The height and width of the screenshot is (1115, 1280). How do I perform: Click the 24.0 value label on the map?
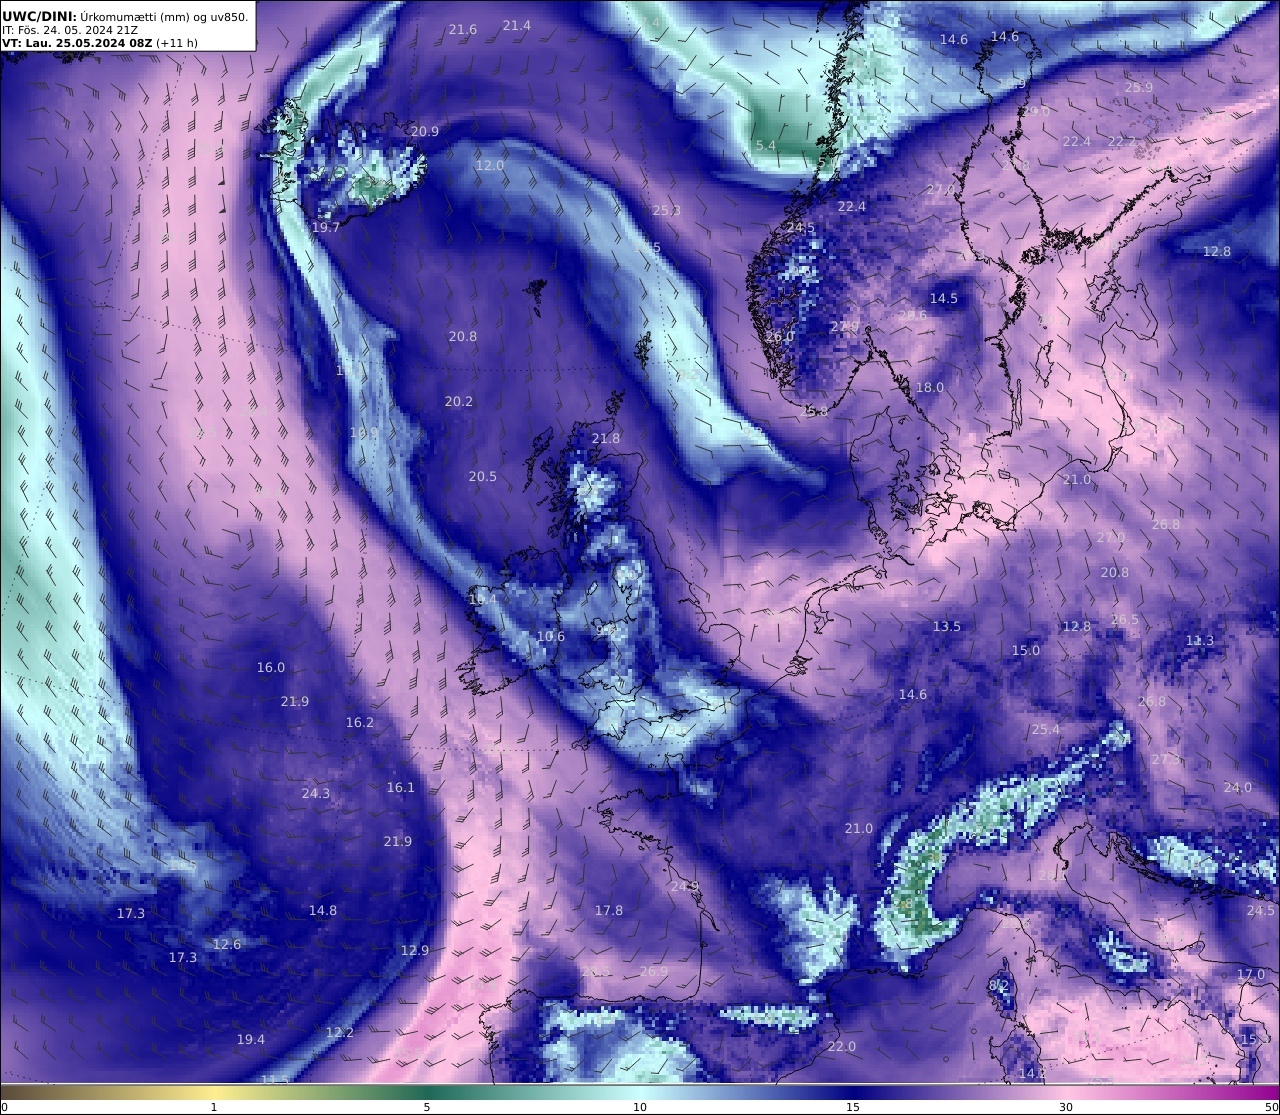[1238, 788]
